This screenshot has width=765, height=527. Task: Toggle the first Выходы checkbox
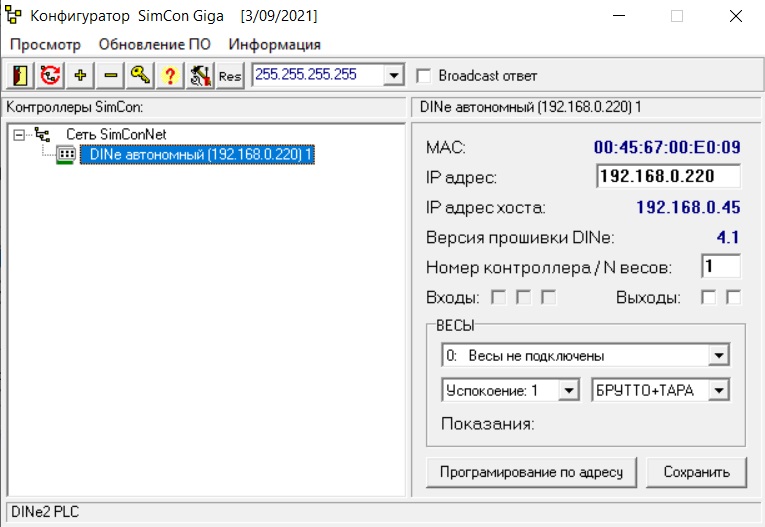pos(708,297)
